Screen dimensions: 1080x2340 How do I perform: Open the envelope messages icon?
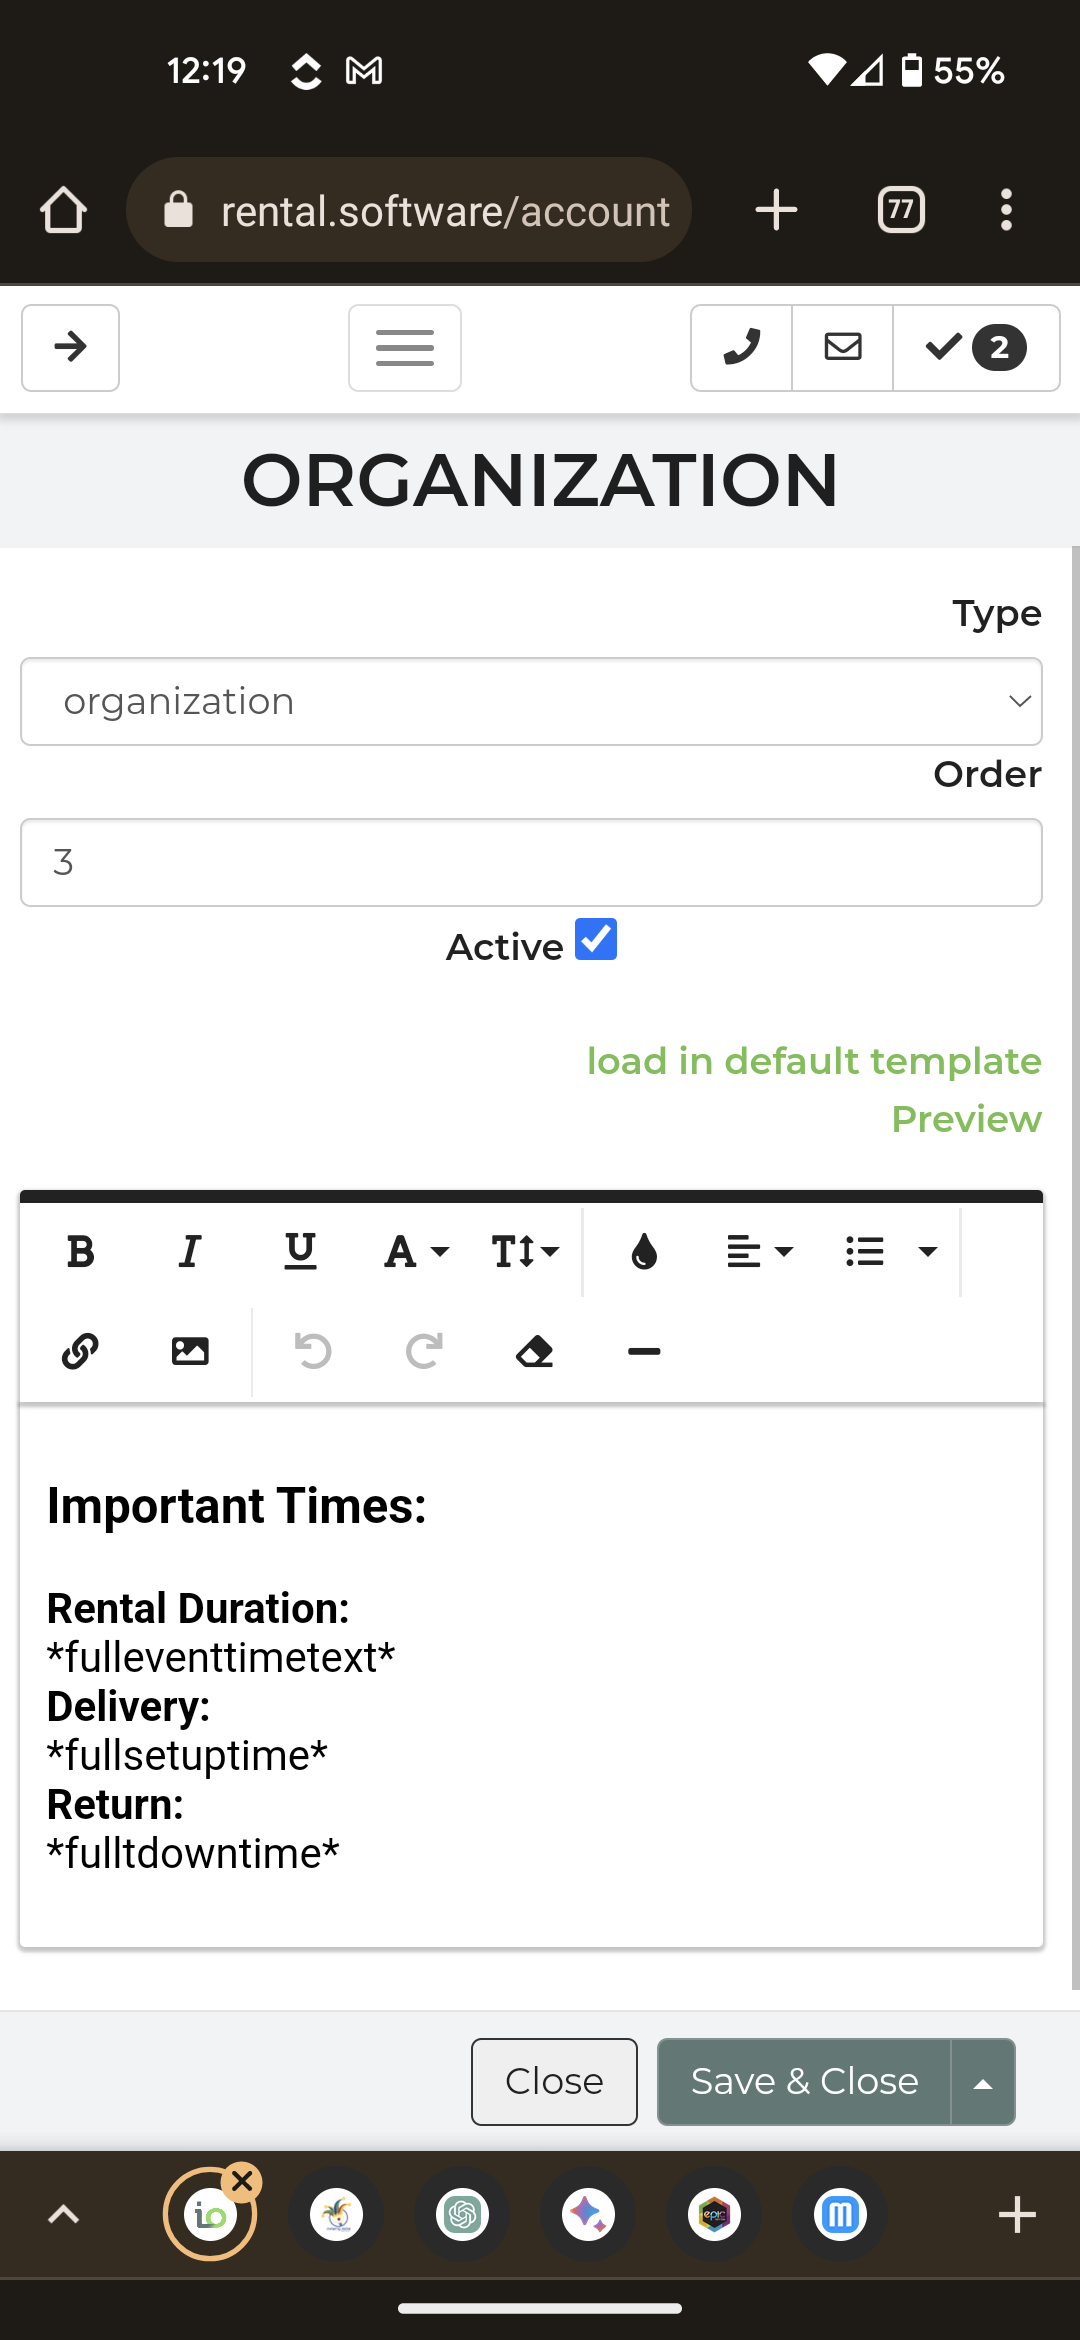[843, 347]
